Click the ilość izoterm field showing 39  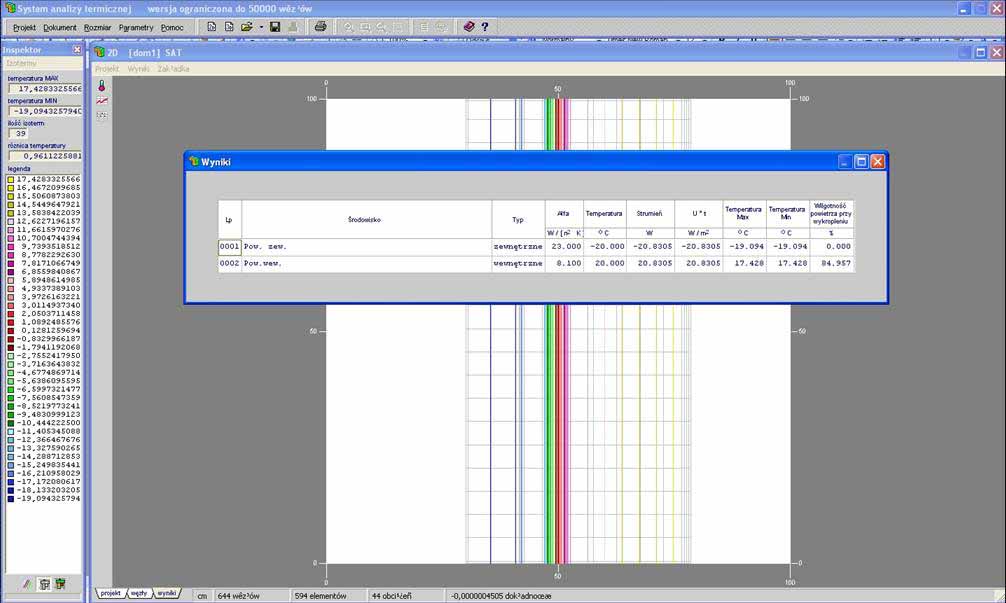pyautogui.click(x=18, y=133)
